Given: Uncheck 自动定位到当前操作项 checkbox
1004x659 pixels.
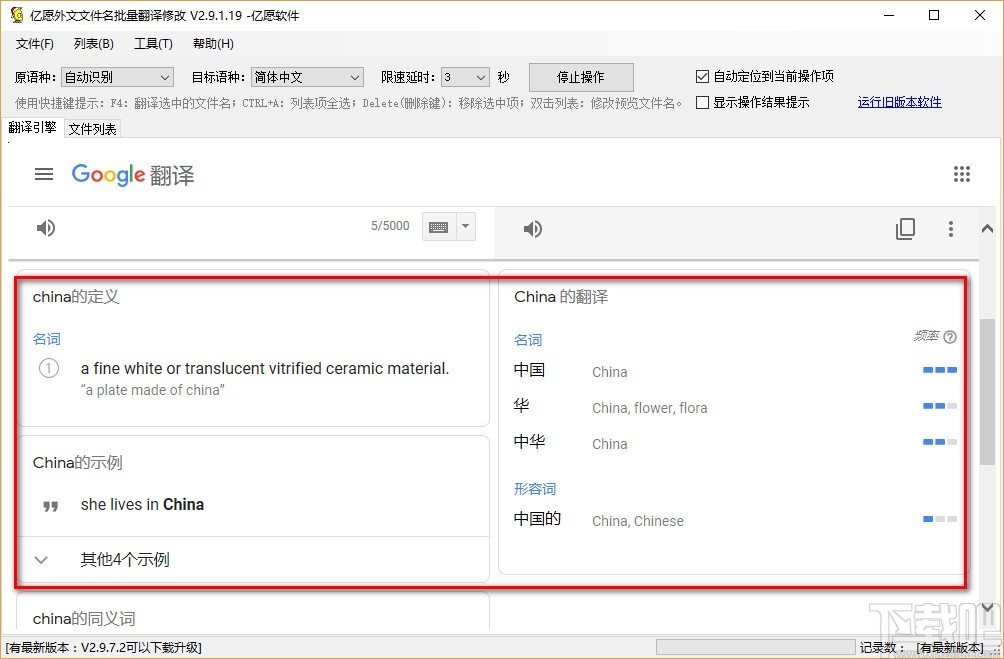Looking at the screenshot, I should click(702, 77).
